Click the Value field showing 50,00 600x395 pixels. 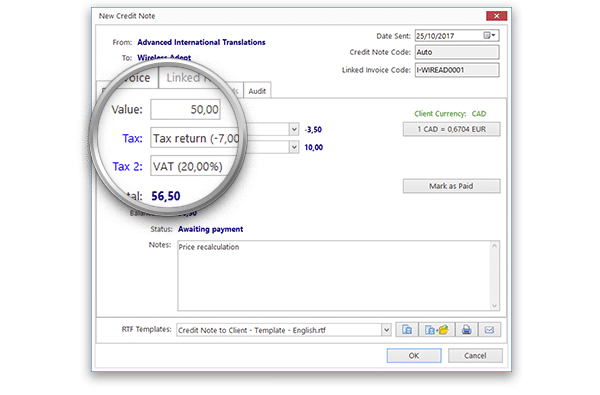click(186, 109)
